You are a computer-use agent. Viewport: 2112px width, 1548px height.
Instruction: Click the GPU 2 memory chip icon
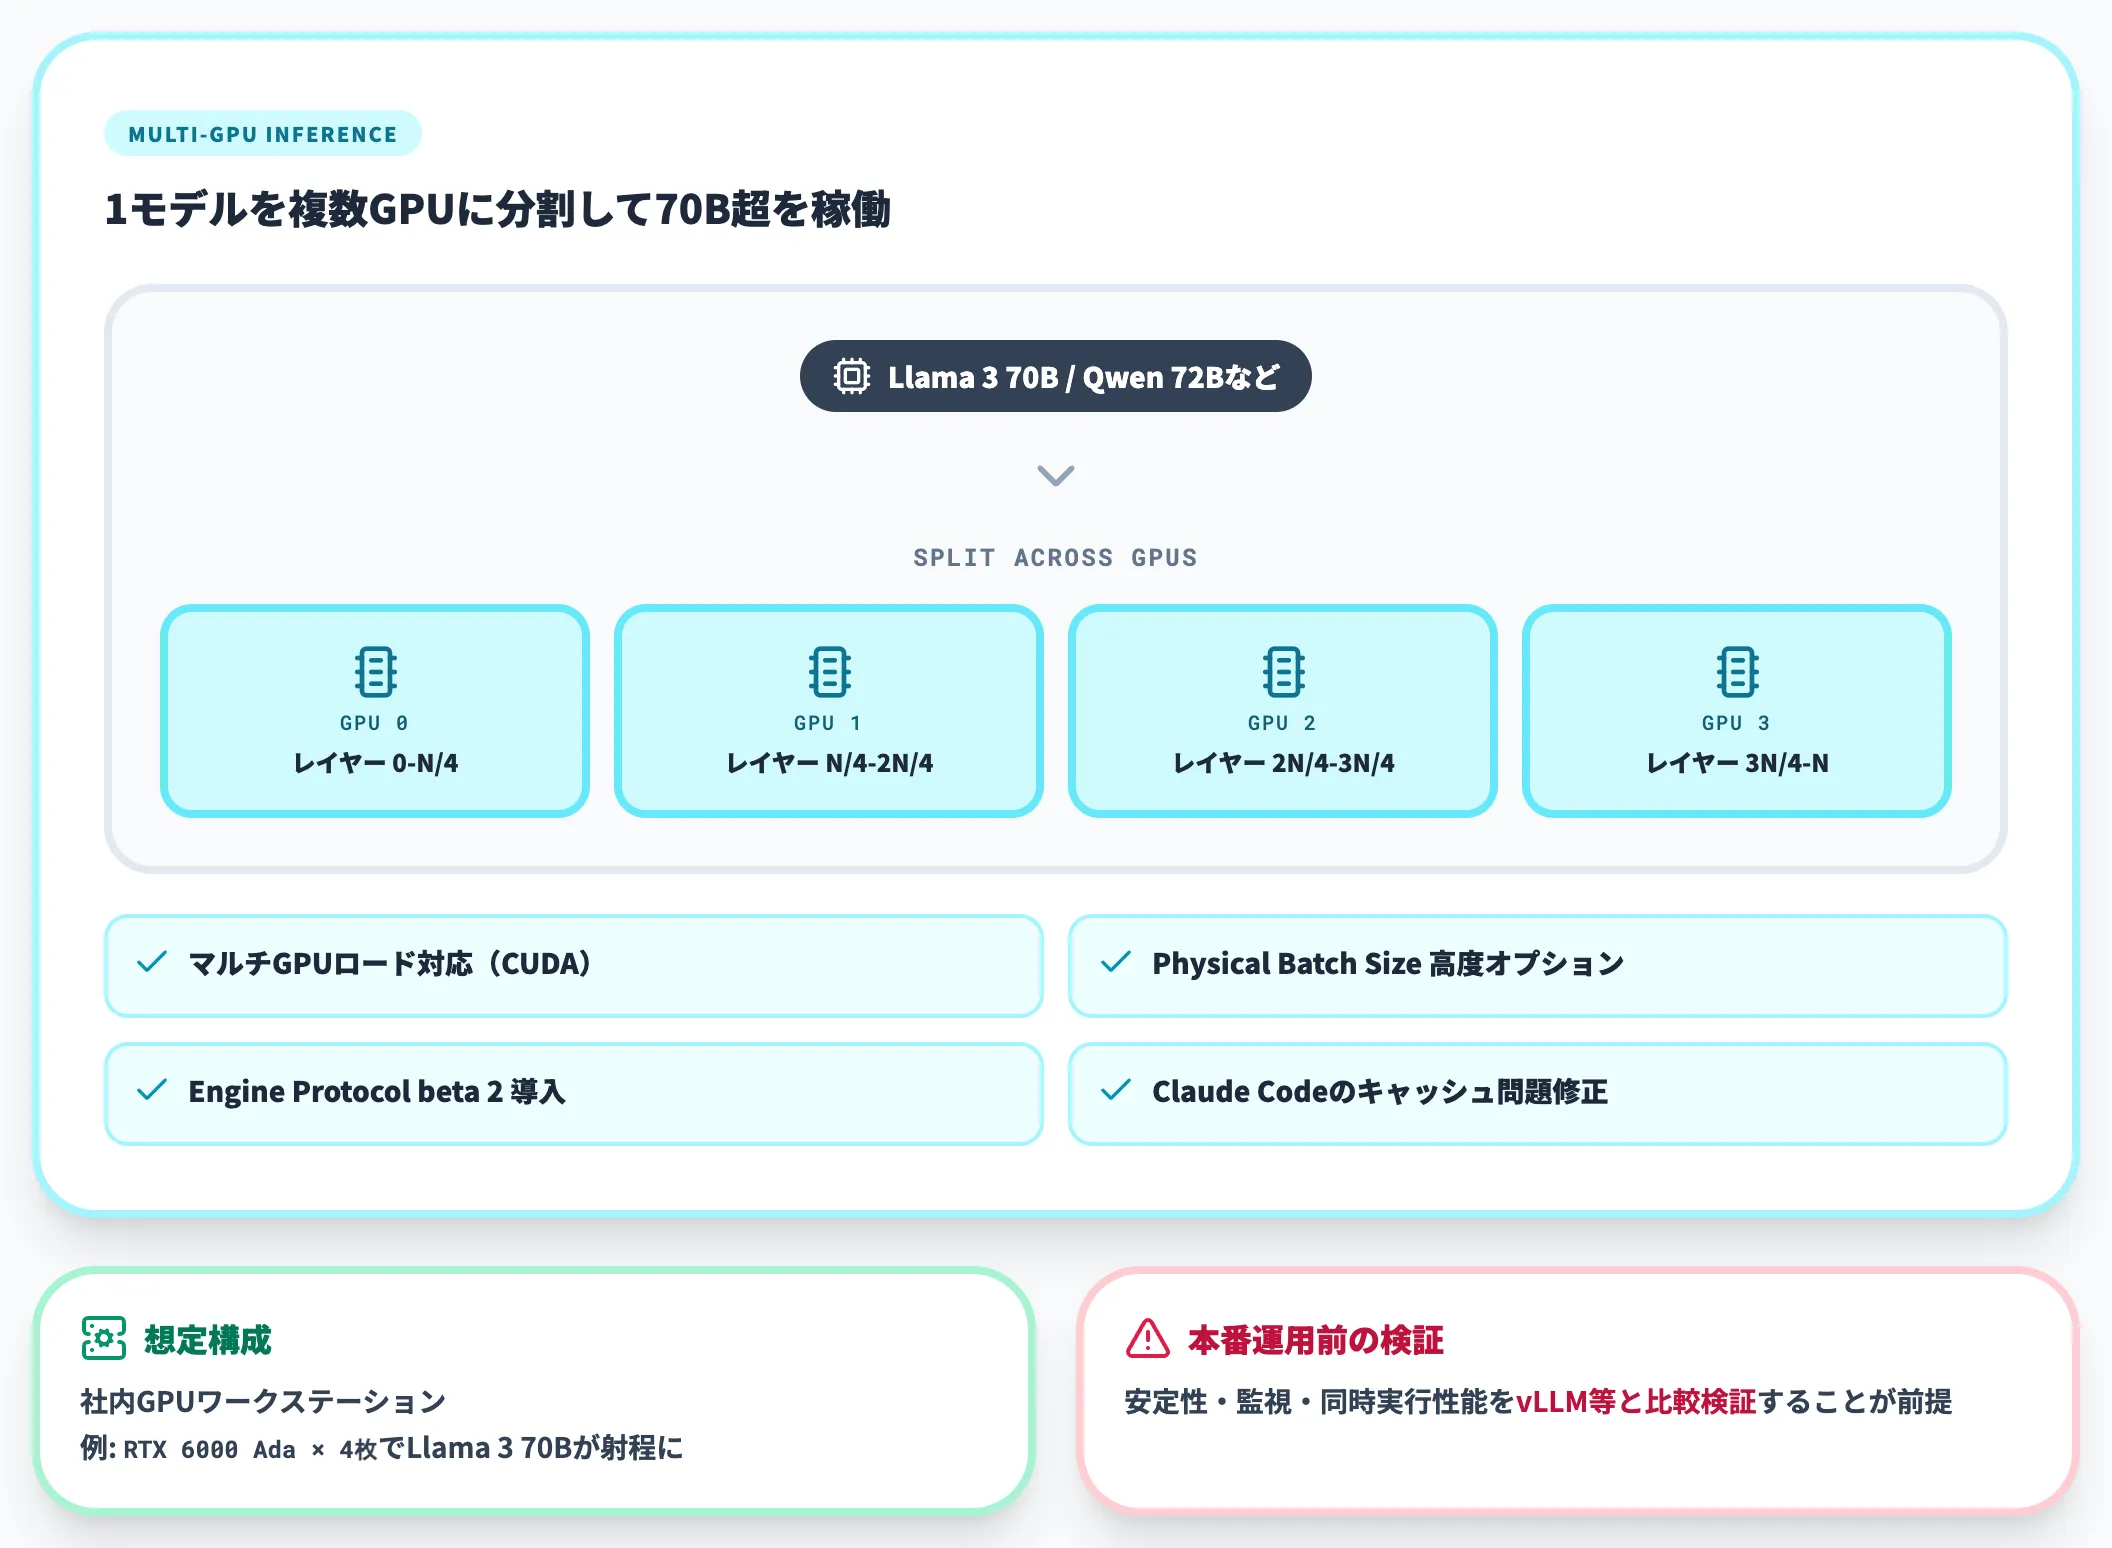tap(1283, 671)
